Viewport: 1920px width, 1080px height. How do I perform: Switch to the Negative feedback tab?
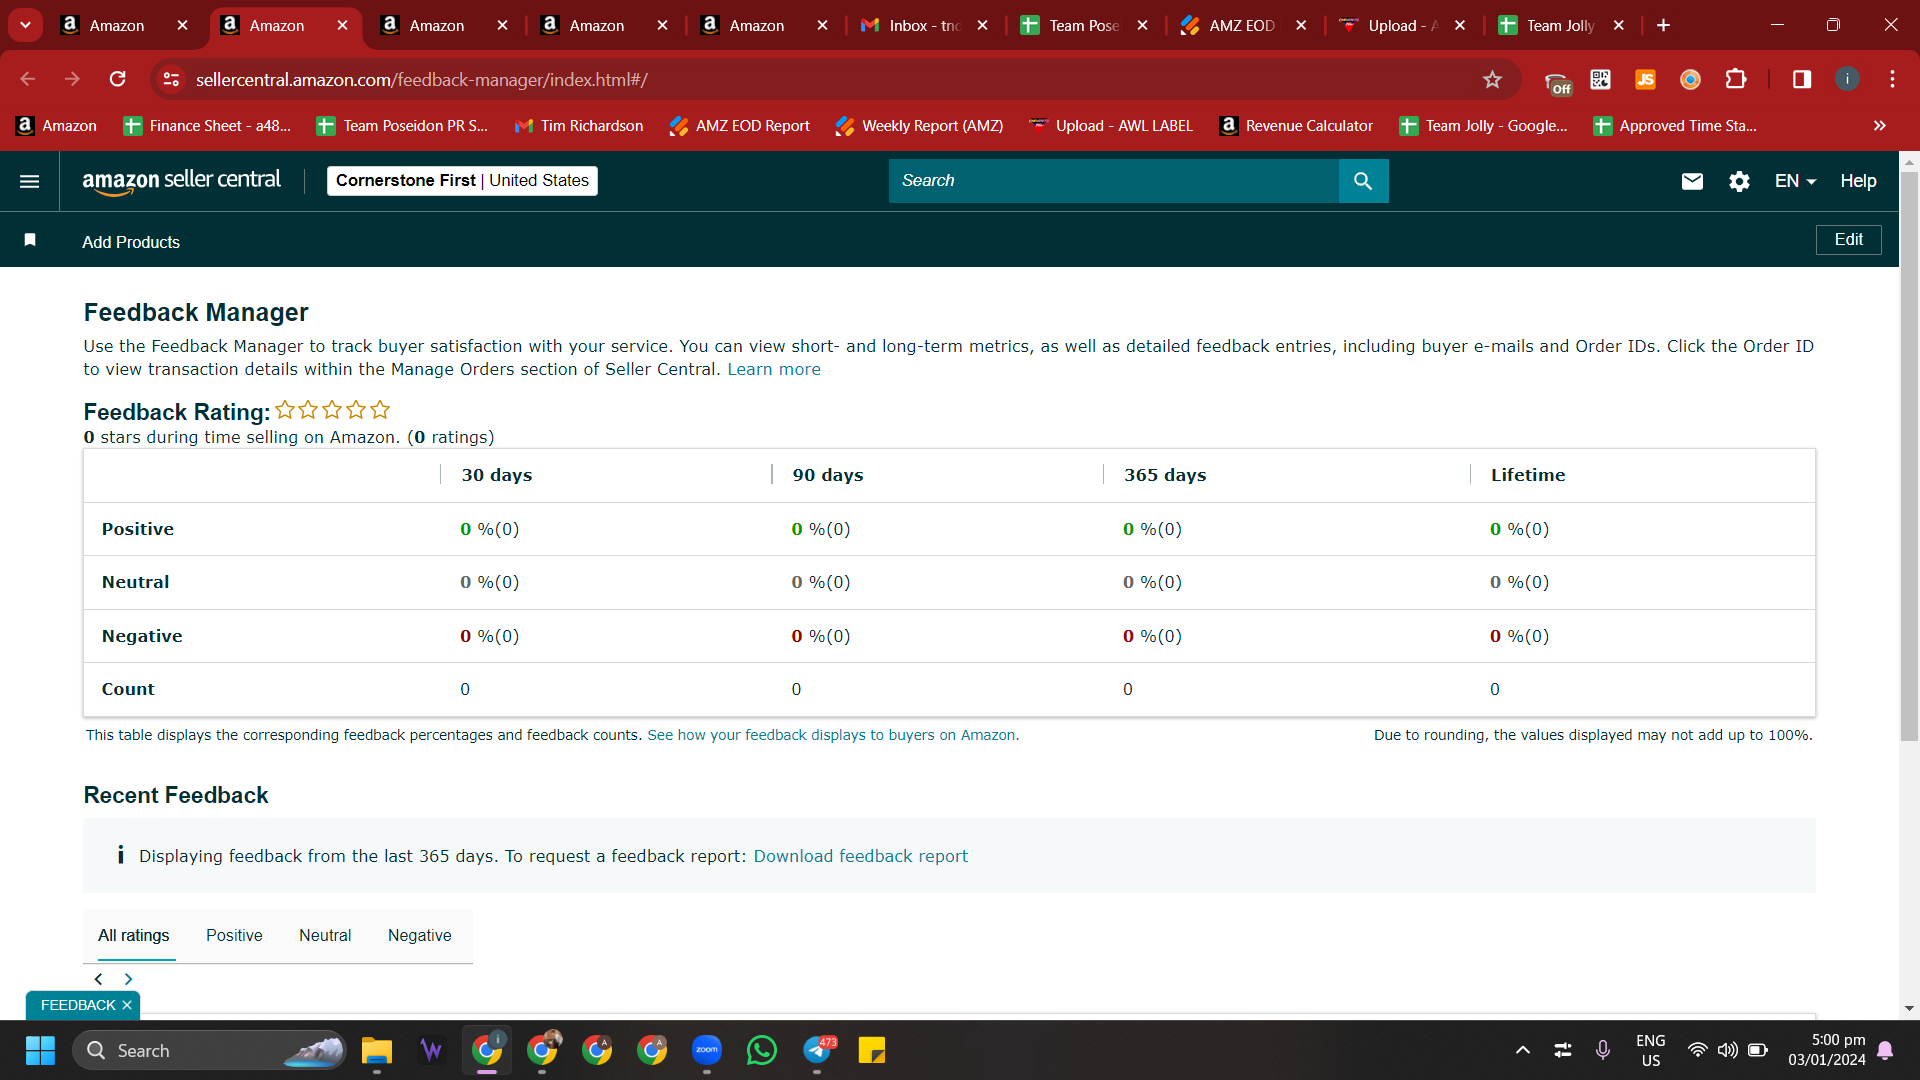coord(420,936)
